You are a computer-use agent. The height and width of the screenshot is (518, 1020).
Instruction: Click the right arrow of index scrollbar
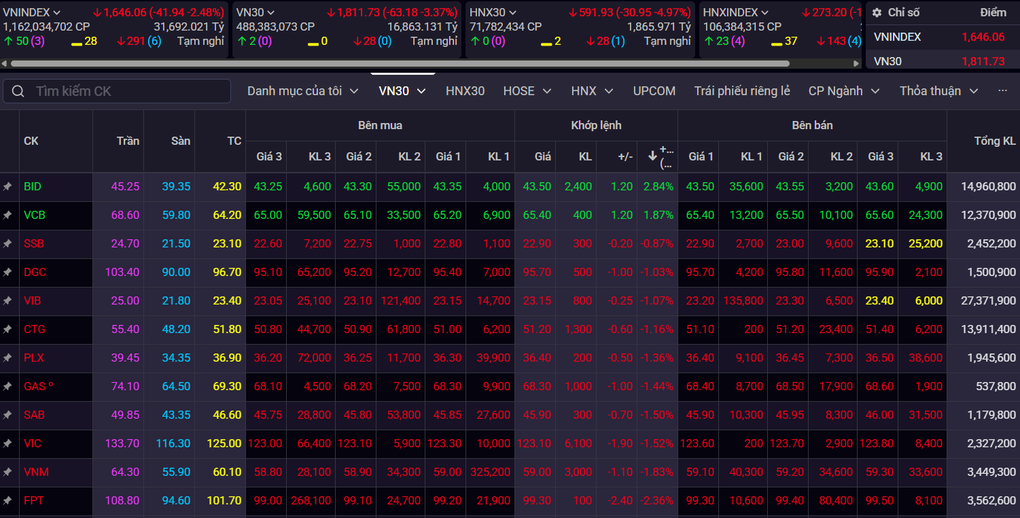click(856, 64)
